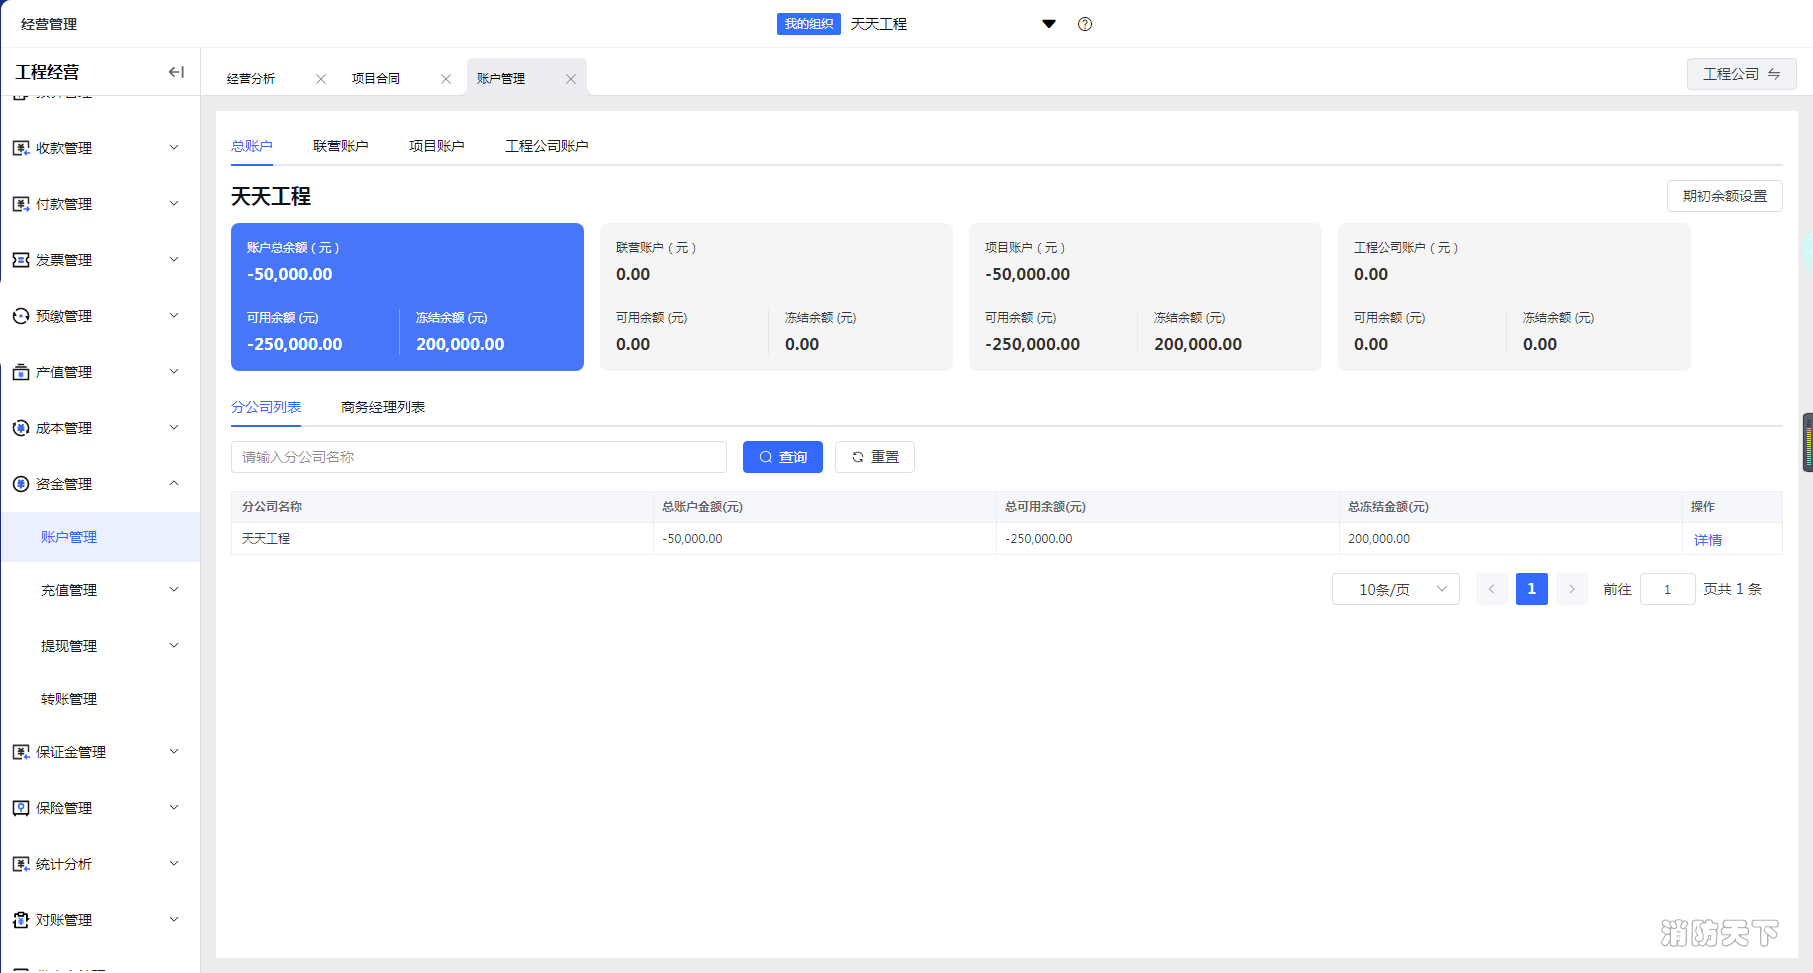The image size is (1813, 973).
Task: Click the 查询 search button
Action: [782, 457]
